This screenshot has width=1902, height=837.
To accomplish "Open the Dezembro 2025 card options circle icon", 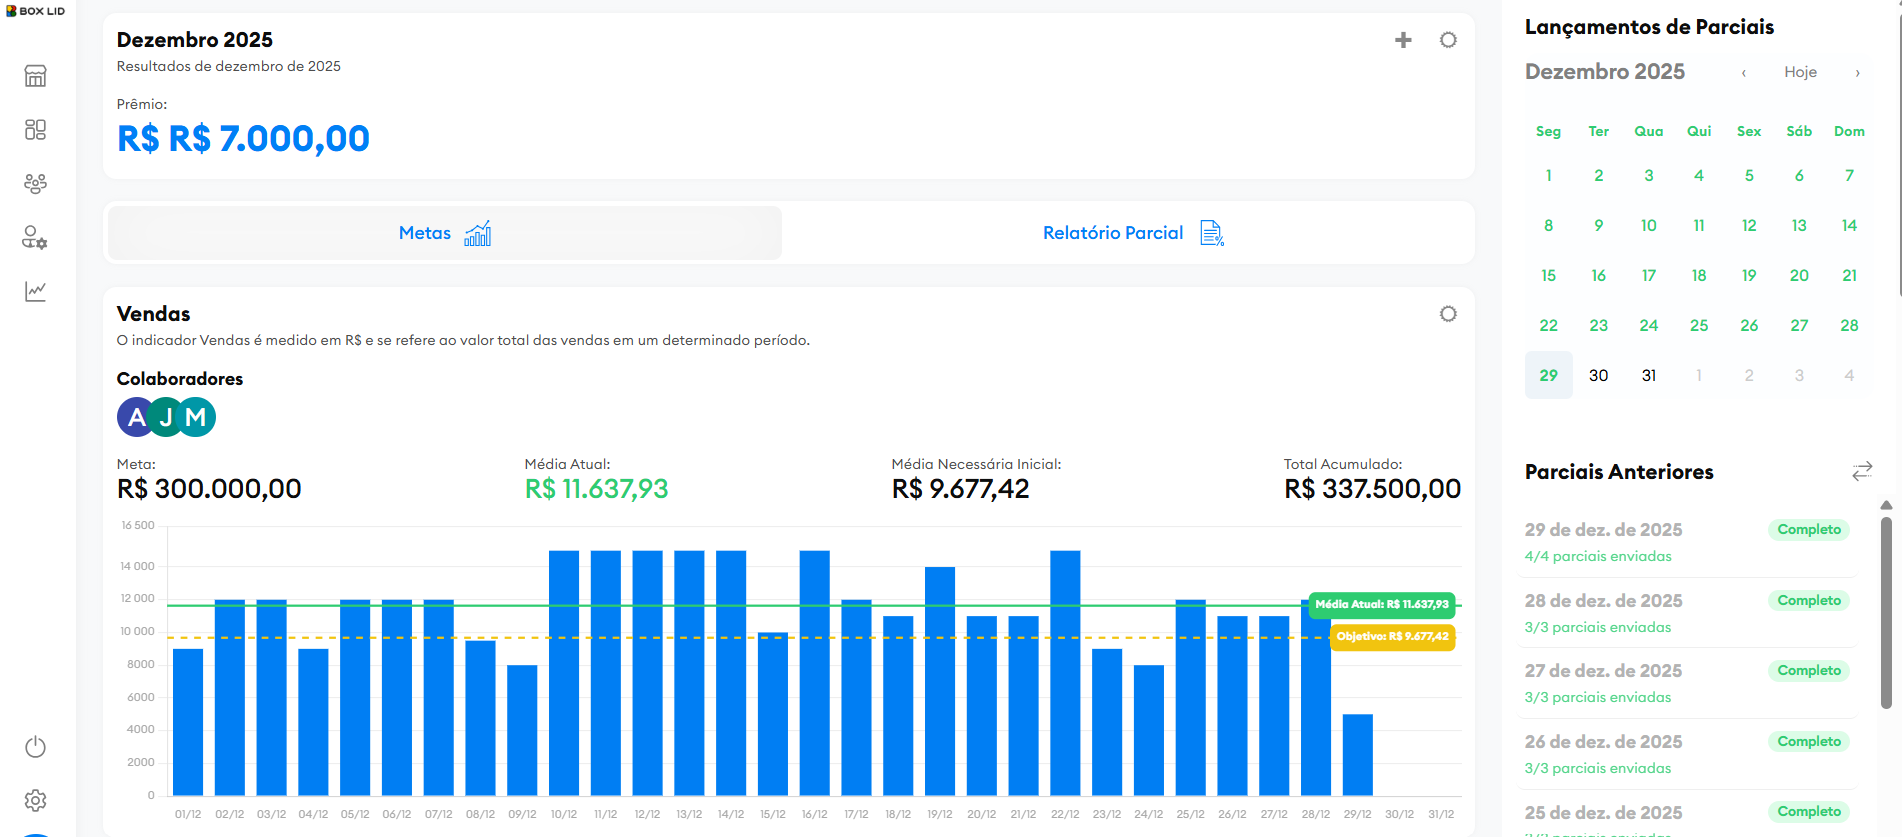I will point(1447,40).
